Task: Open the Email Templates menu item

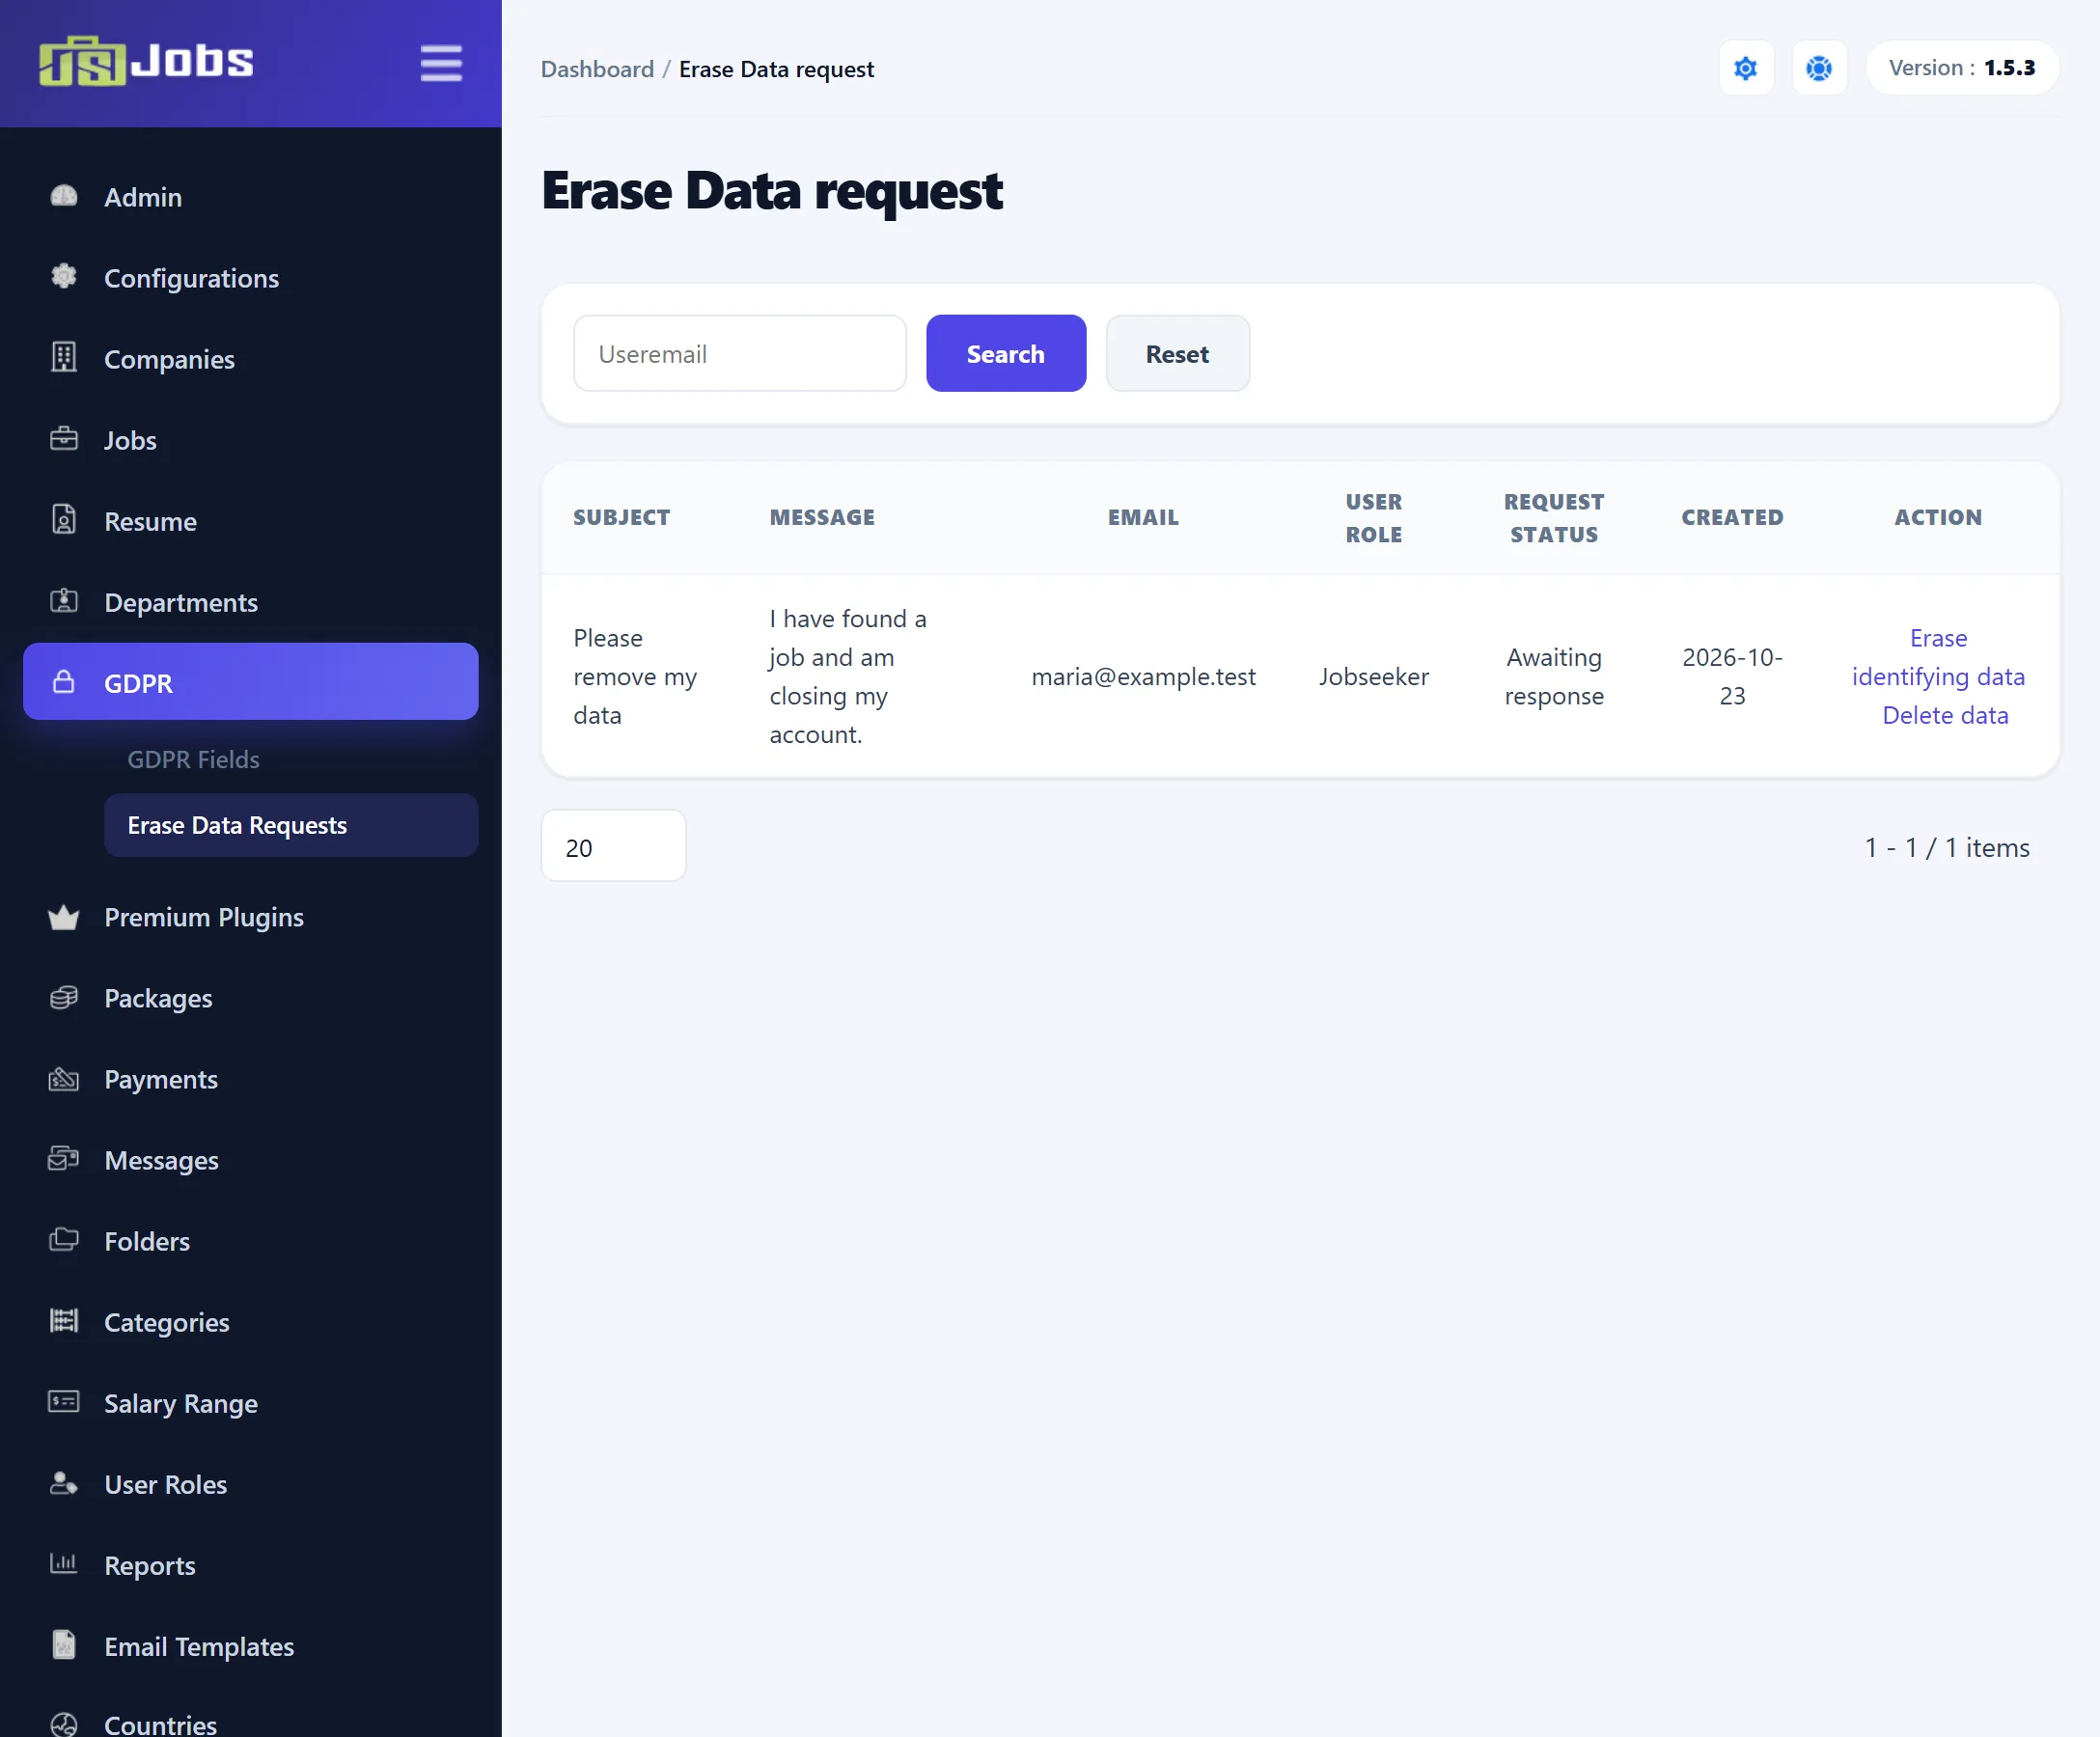Action: (250, 1646)
